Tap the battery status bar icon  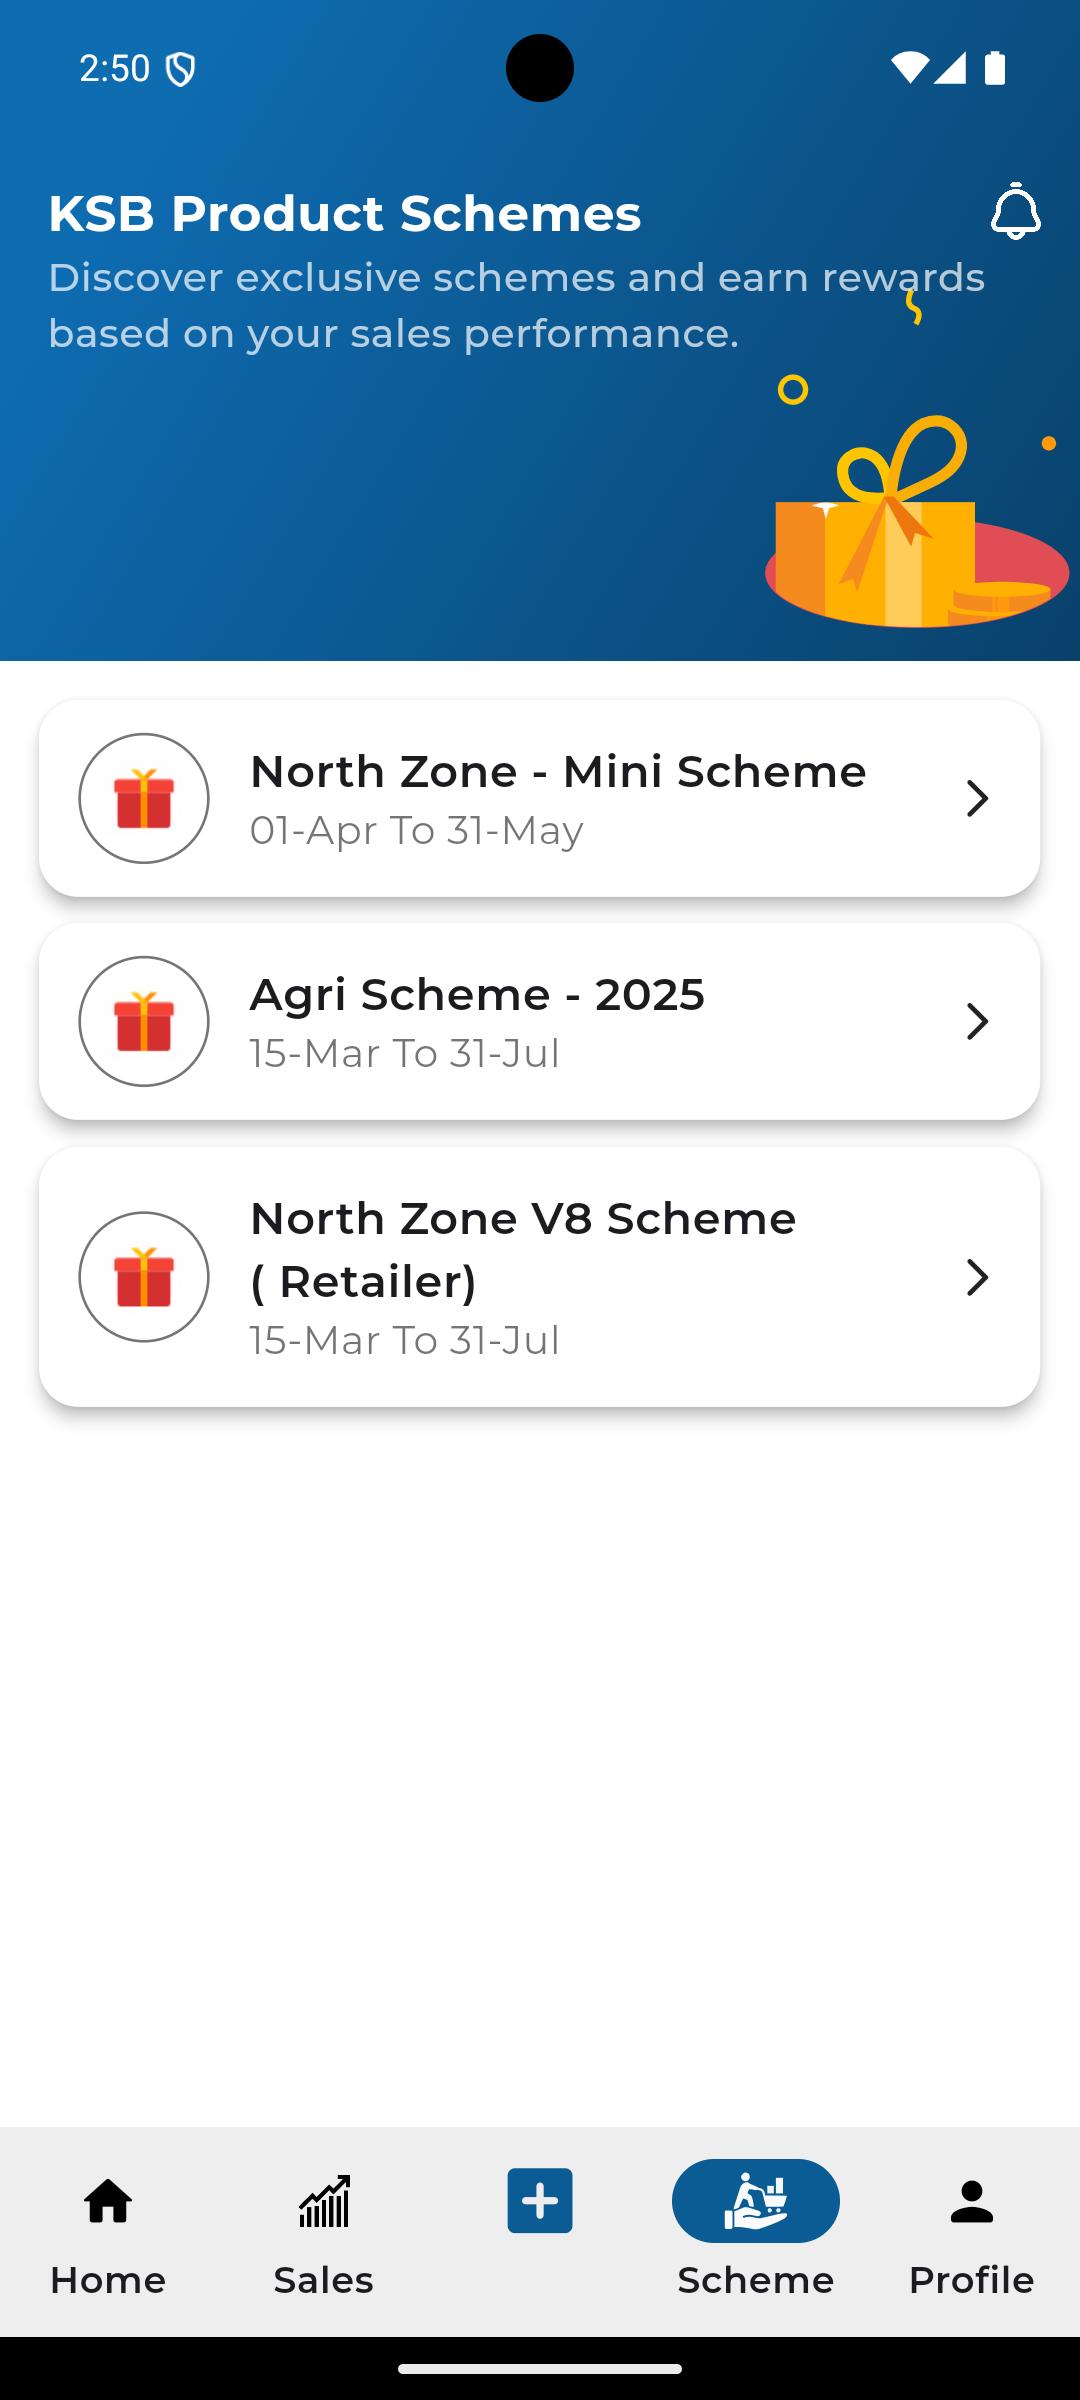click(x=995, y=68)
